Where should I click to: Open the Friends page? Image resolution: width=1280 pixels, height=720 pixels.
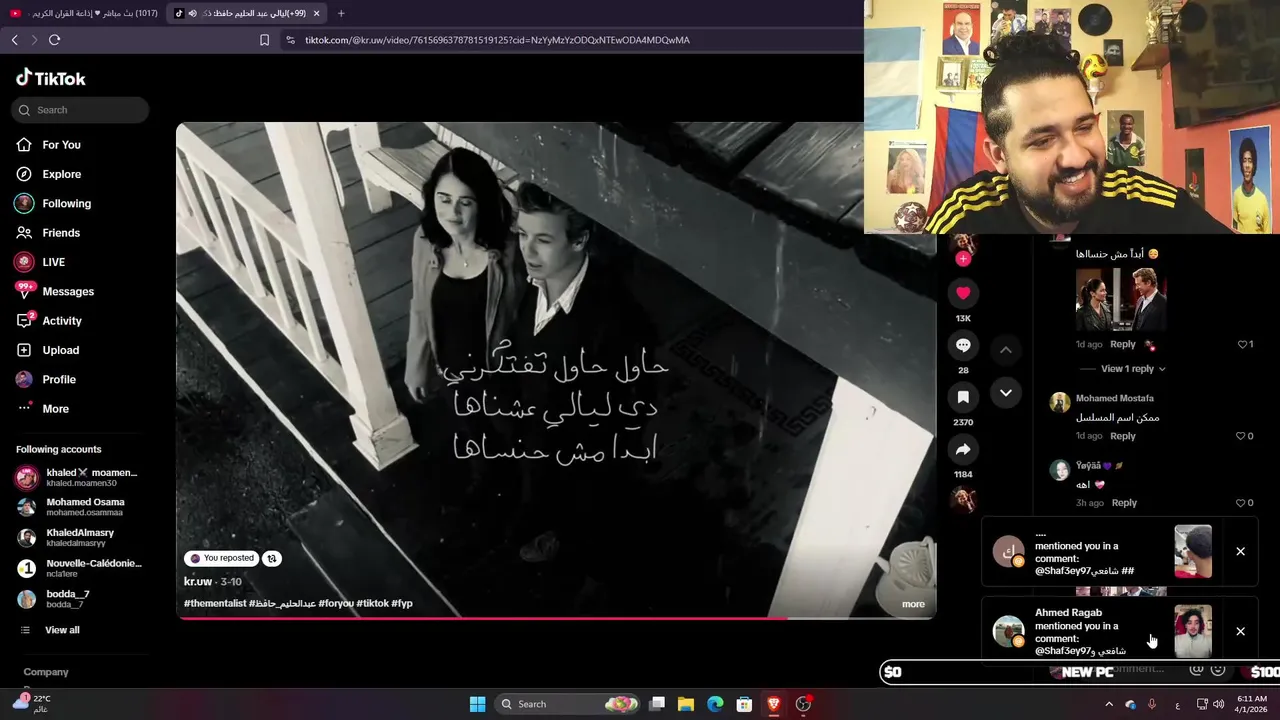tap(60, 233)
